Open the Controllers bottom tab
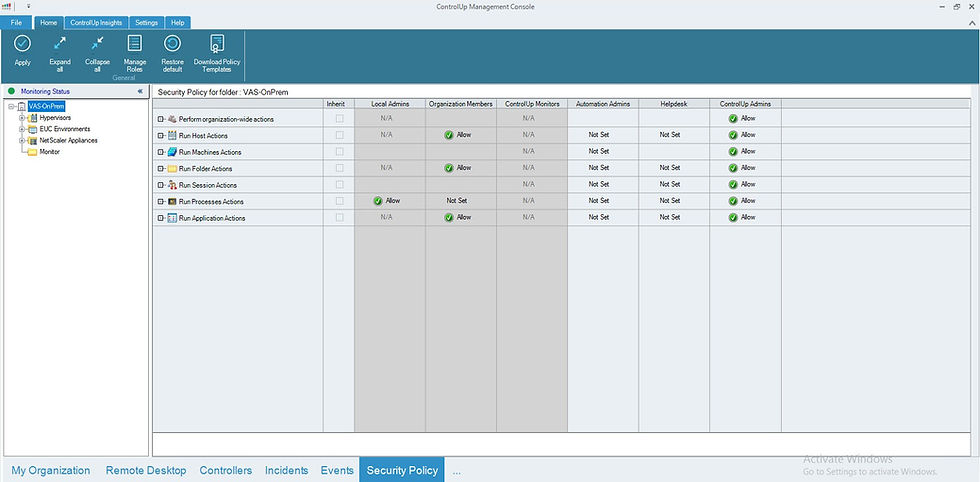Screen dimensions: 980x482 pyautogui.click(x=226, y=470)
